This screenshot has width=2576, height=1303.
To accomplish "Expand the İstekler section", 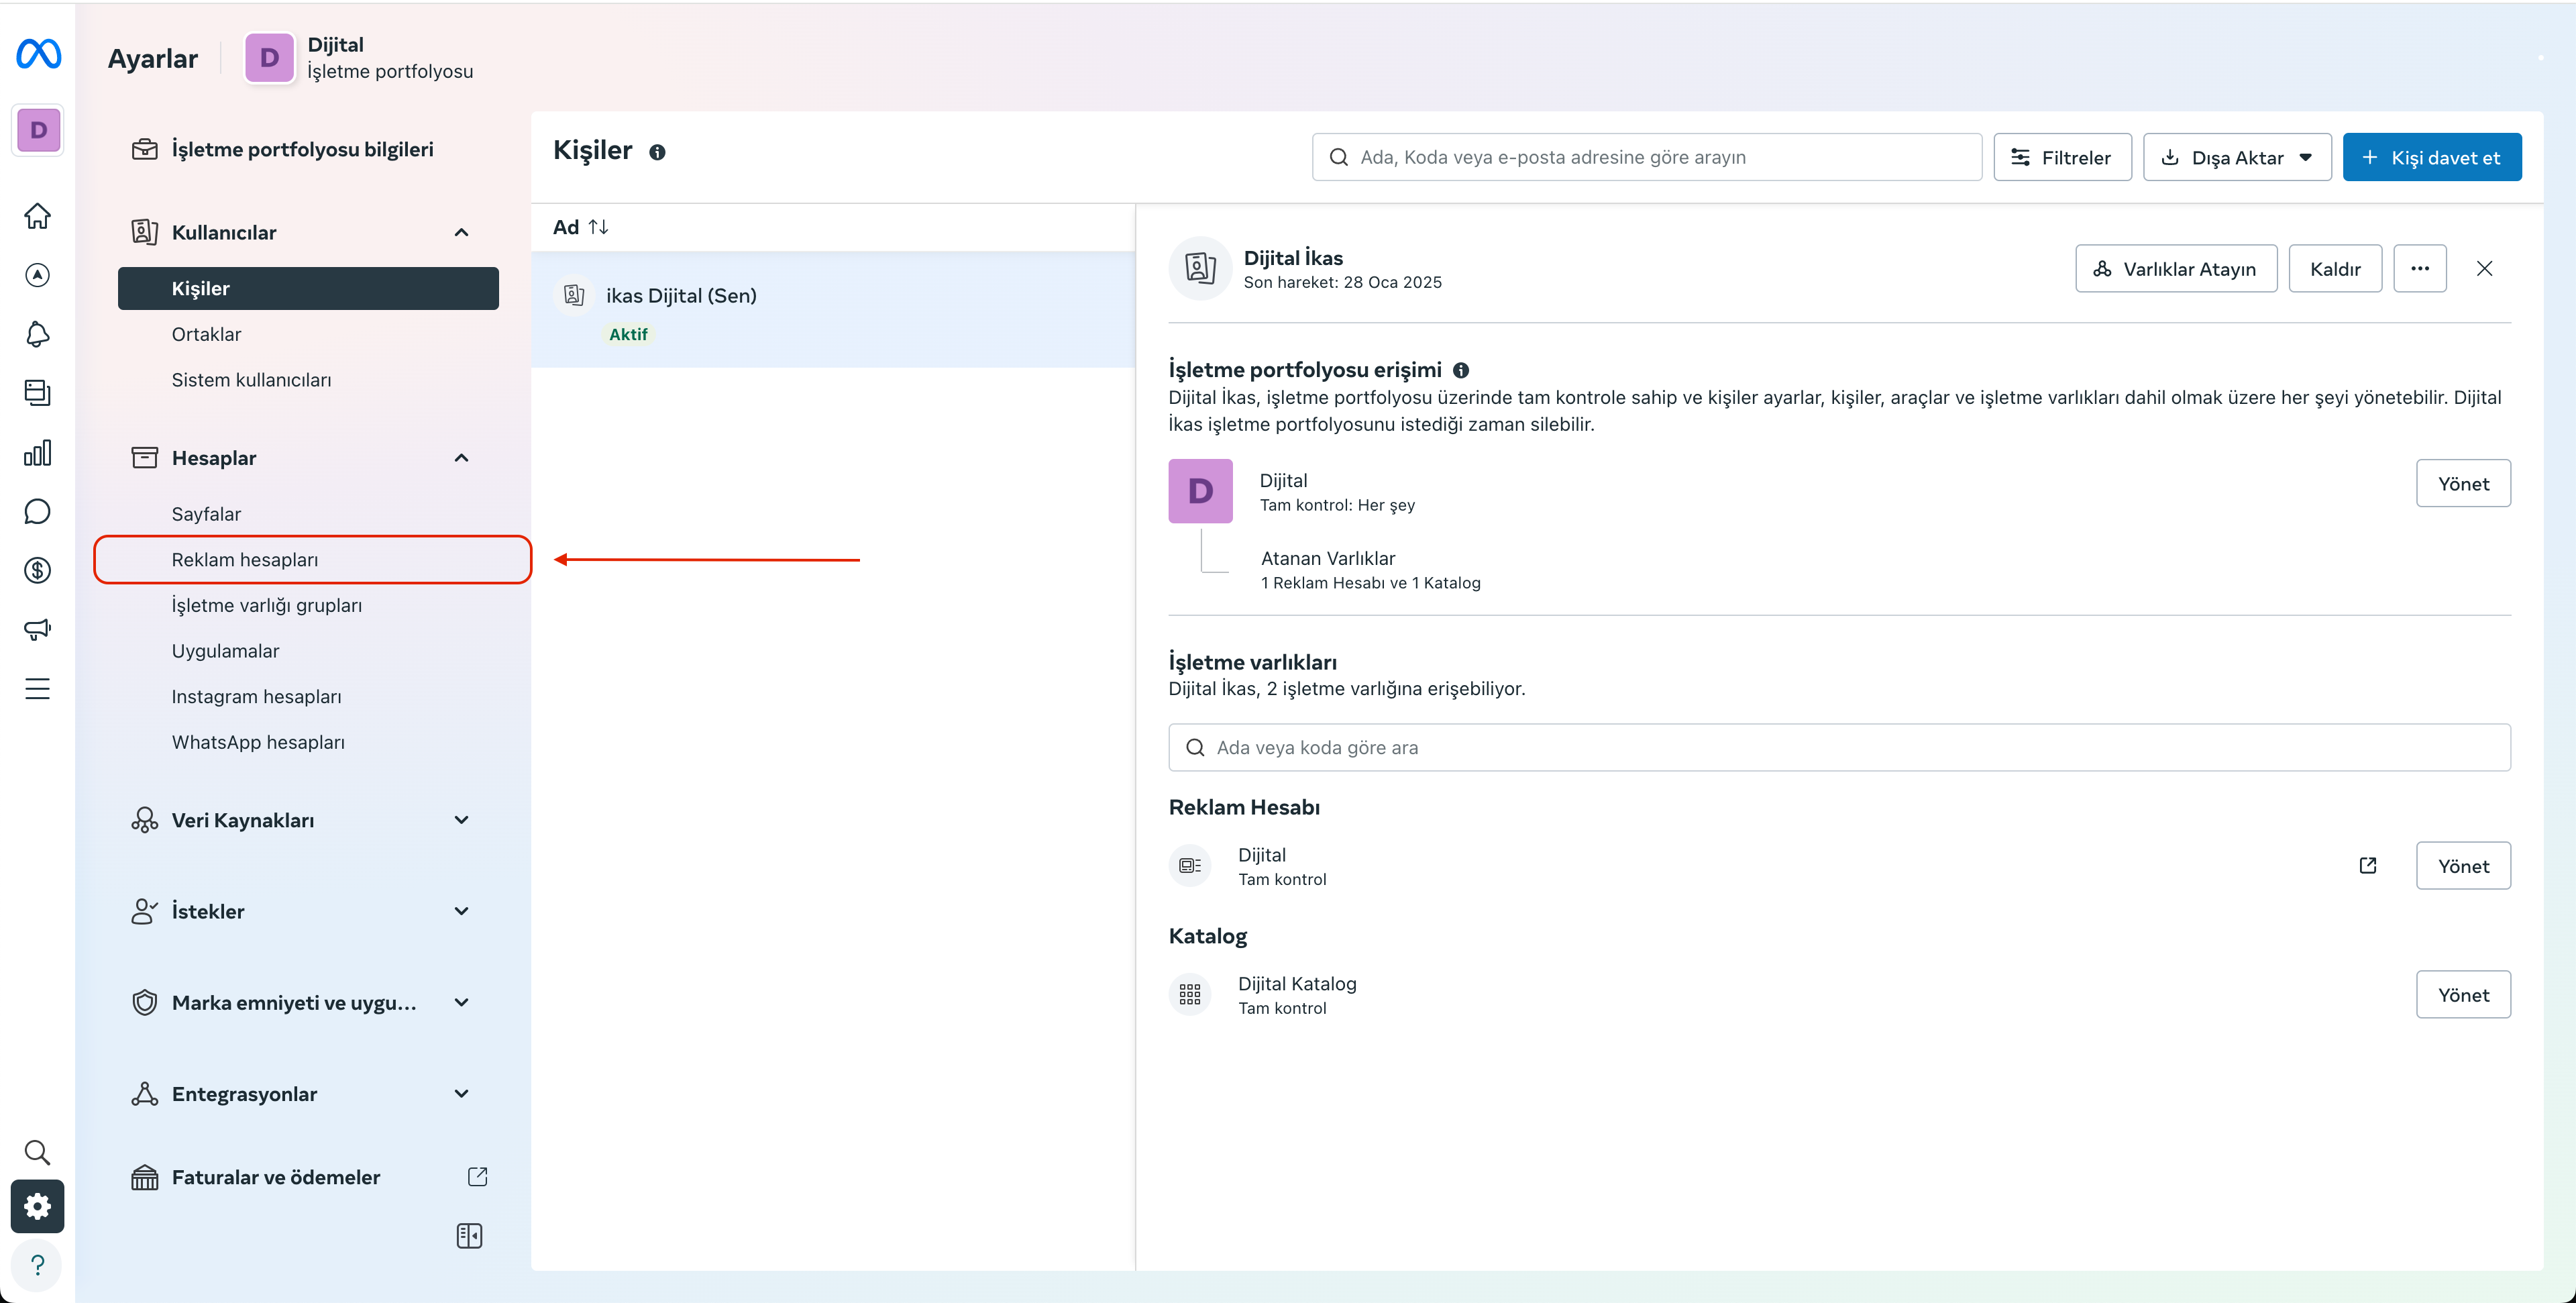I will pyautogui.click(x=461, y=911).
